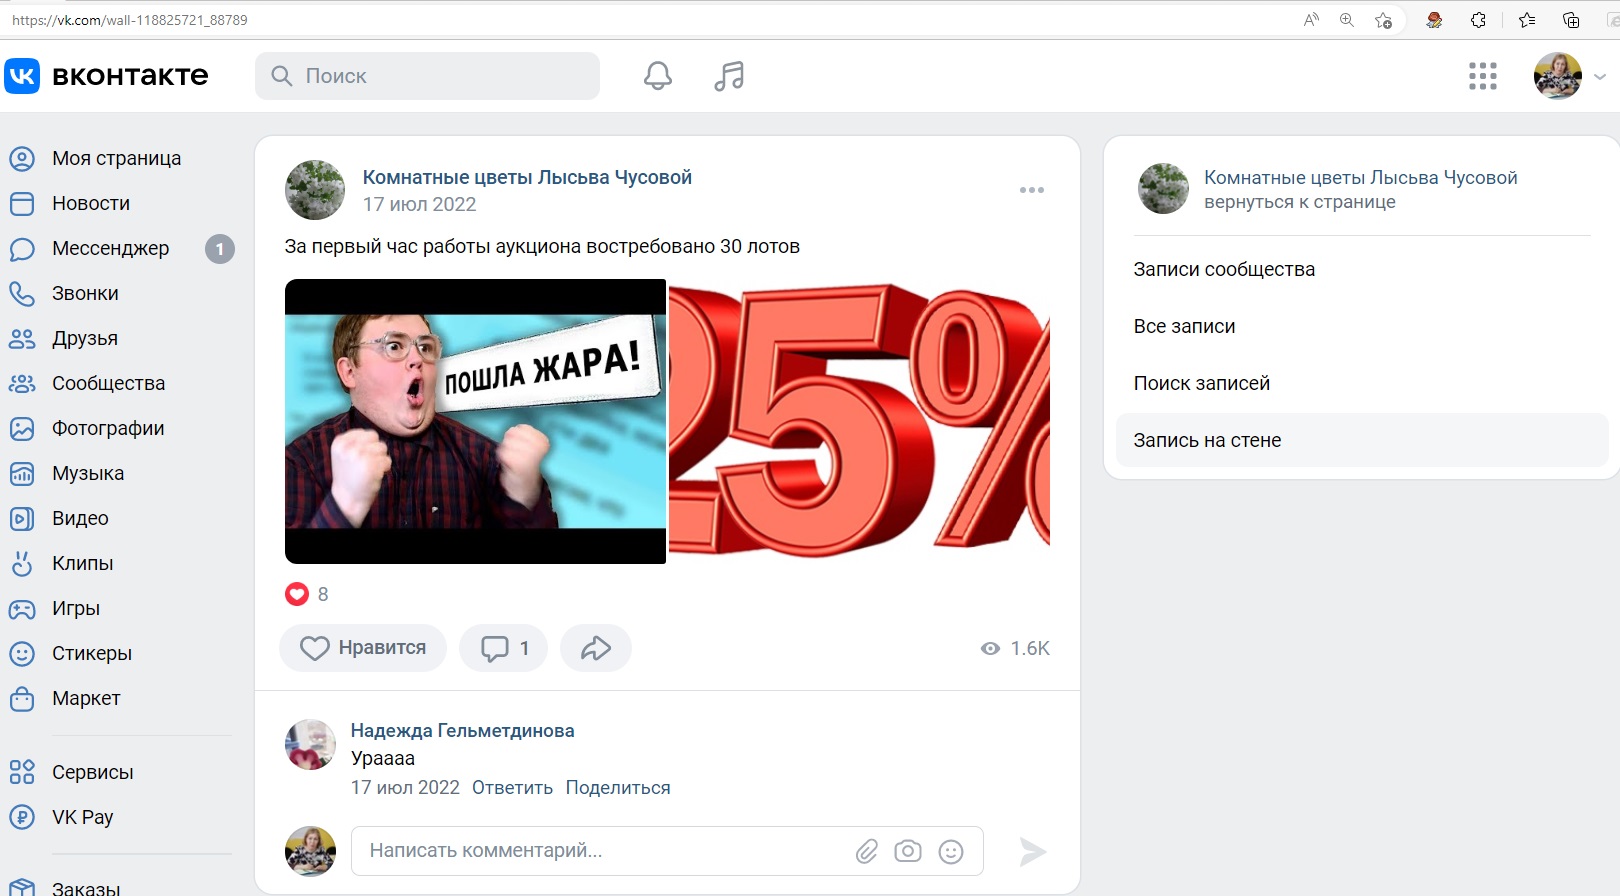Click the Музыка sidebar icon

pyautogui.click(x=22, y=473)
